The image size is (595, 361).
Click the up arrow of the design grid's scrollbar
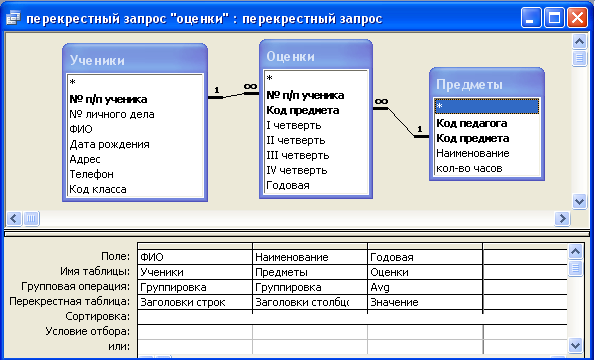click(576, 251)
